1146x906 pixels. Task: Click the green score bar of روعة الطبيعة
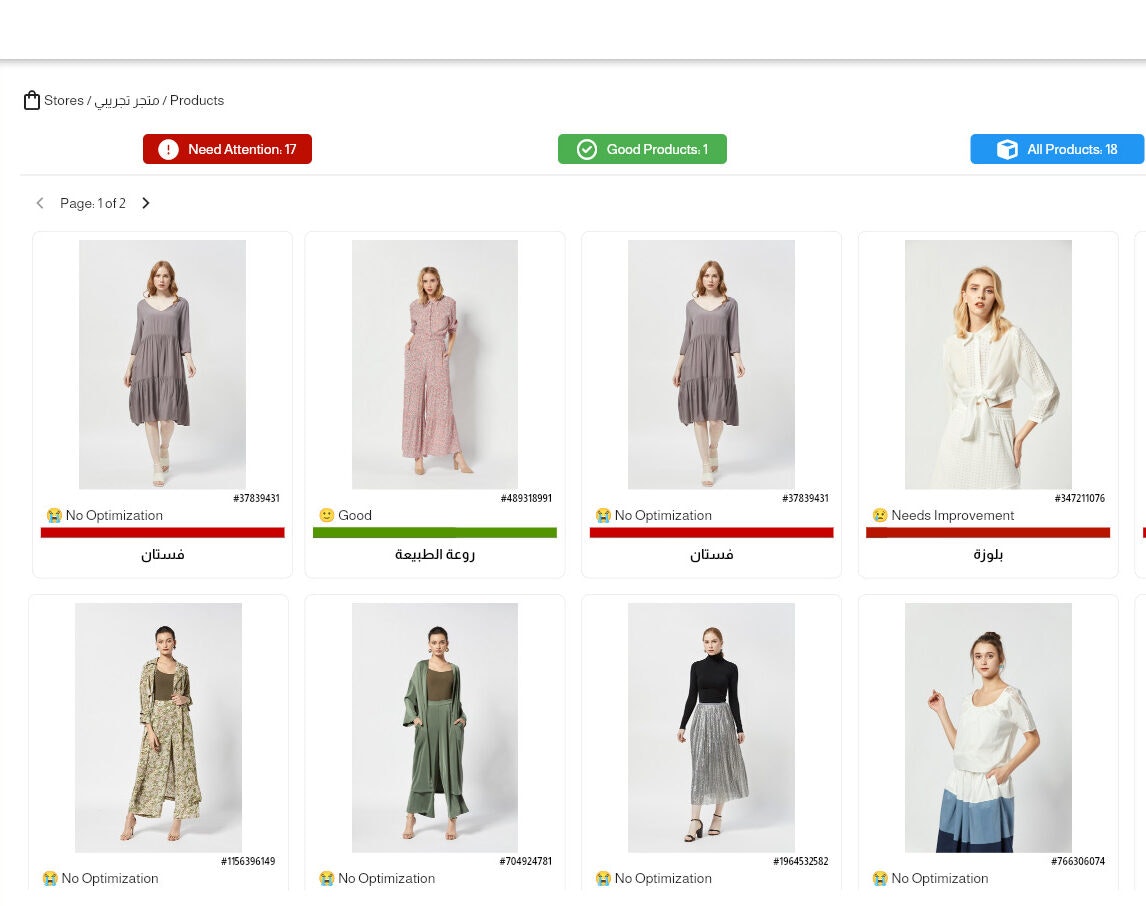point(435,533)
